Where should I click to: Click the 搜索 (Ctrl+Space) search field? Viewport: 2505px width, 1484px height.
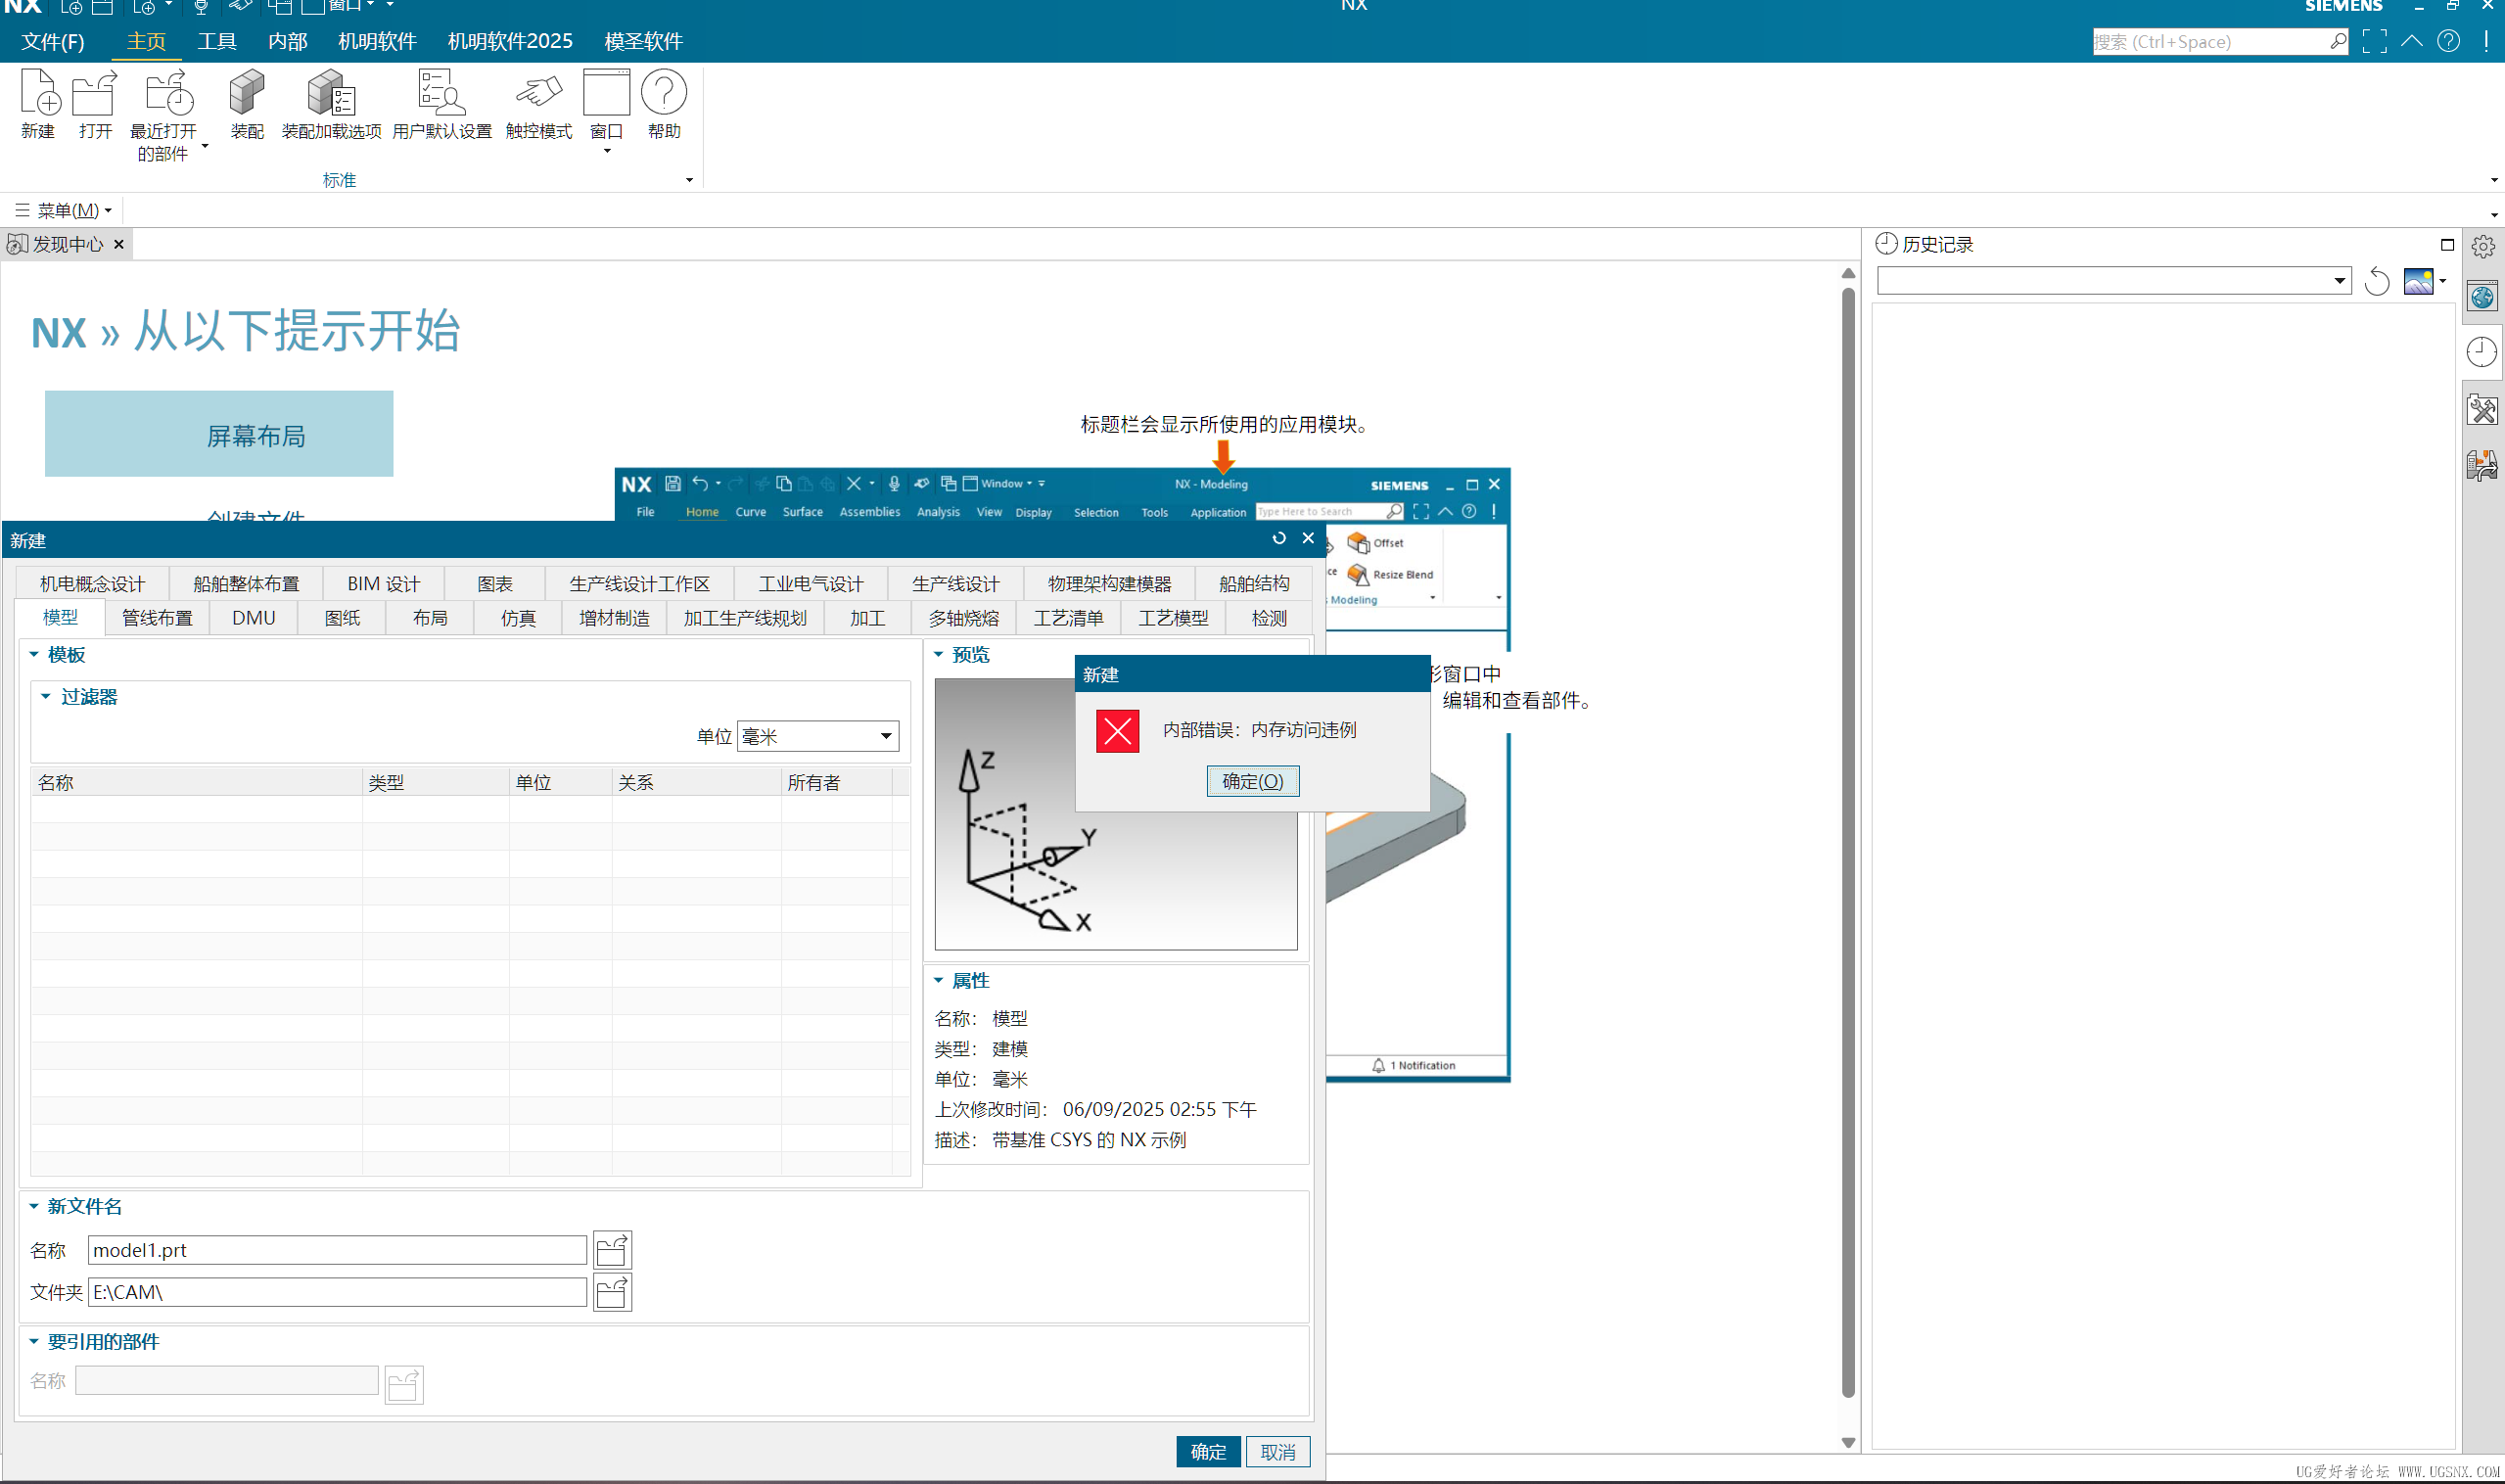click(2210, 41)
